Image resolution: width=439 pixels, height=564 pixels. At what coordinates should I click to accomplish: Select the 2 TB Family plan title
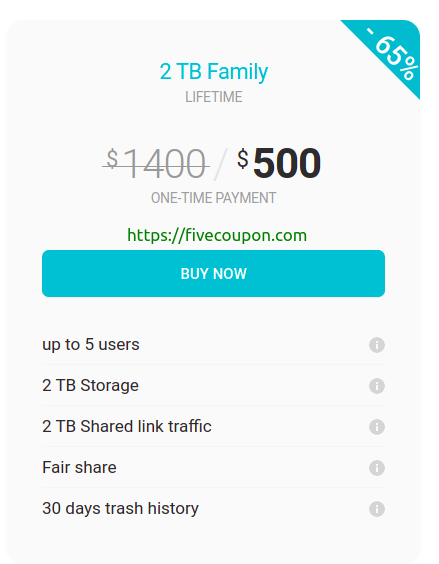tap(214, 72)
